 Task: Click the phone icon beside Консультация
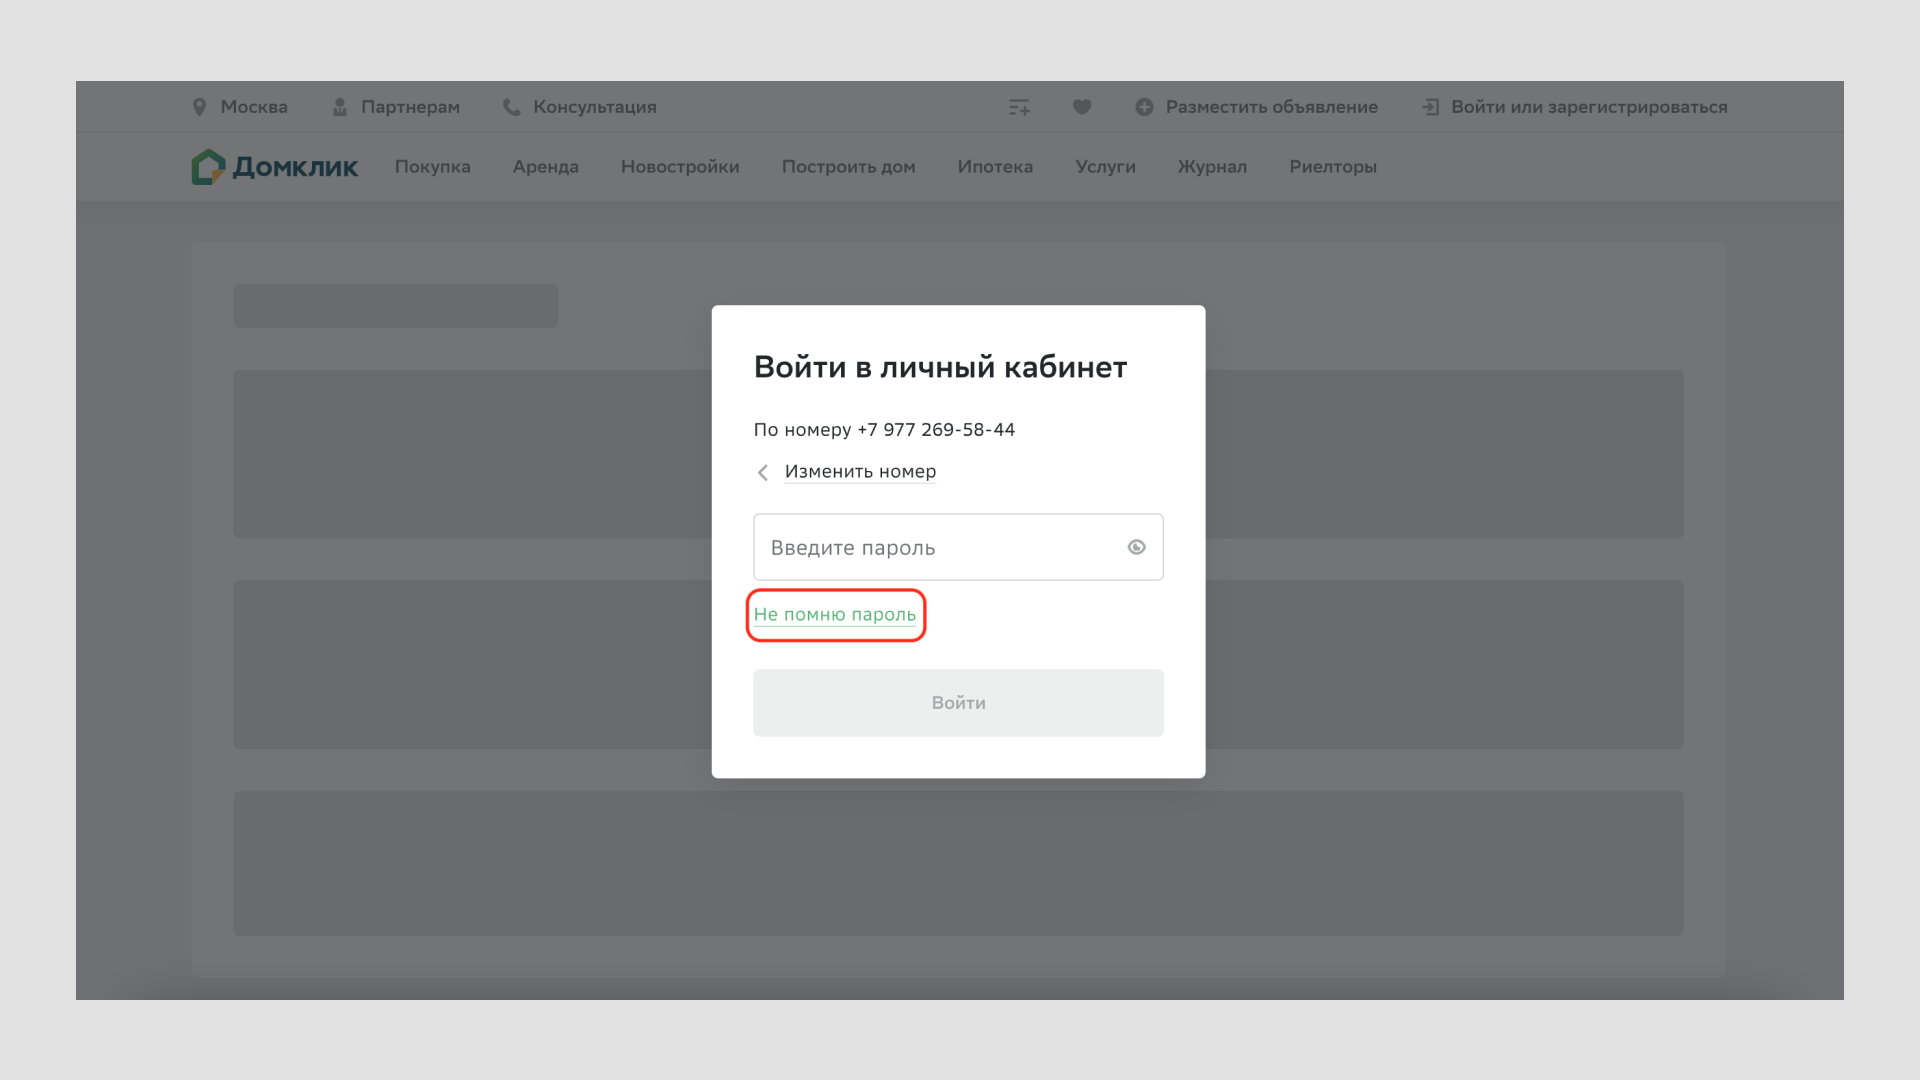pos(511,107)
